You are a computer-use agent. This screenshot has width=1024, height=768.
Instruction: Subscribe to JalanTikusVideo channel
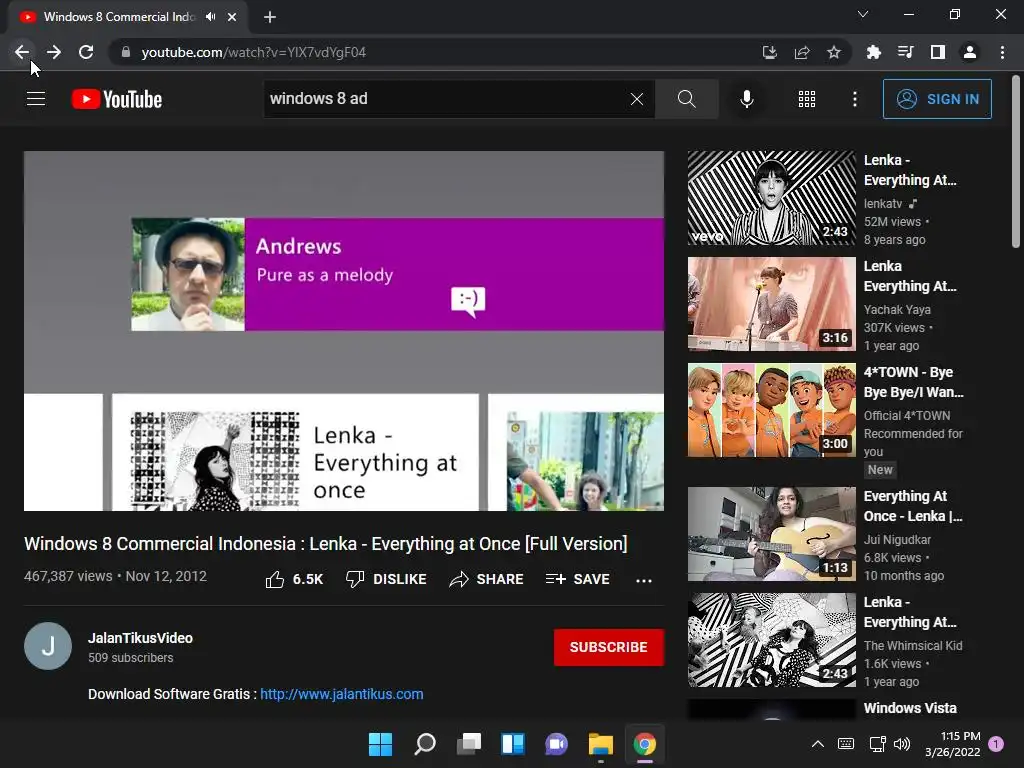(609, 647)
